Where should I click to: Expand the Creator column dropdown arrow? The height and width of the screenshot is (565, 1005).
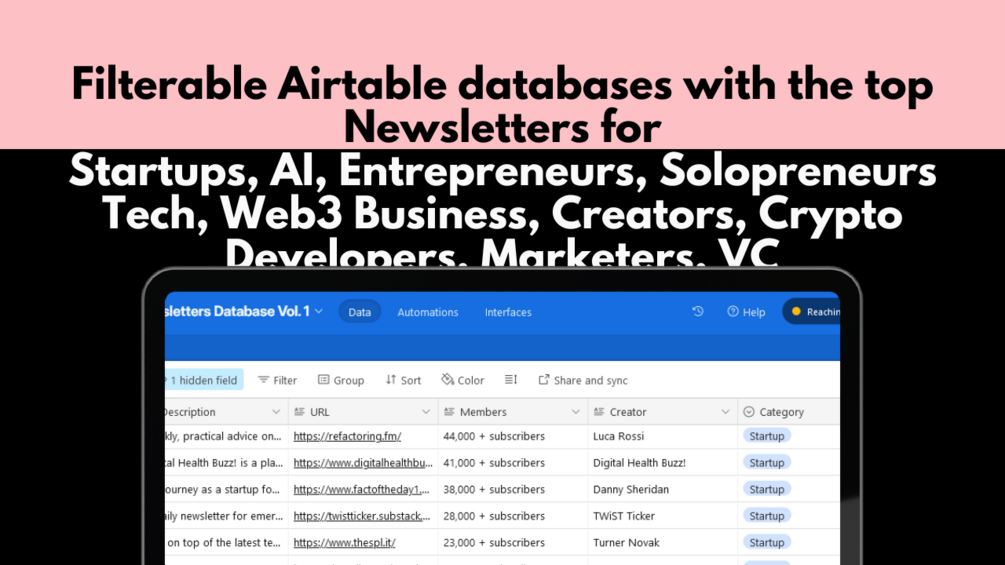[726, 412]
